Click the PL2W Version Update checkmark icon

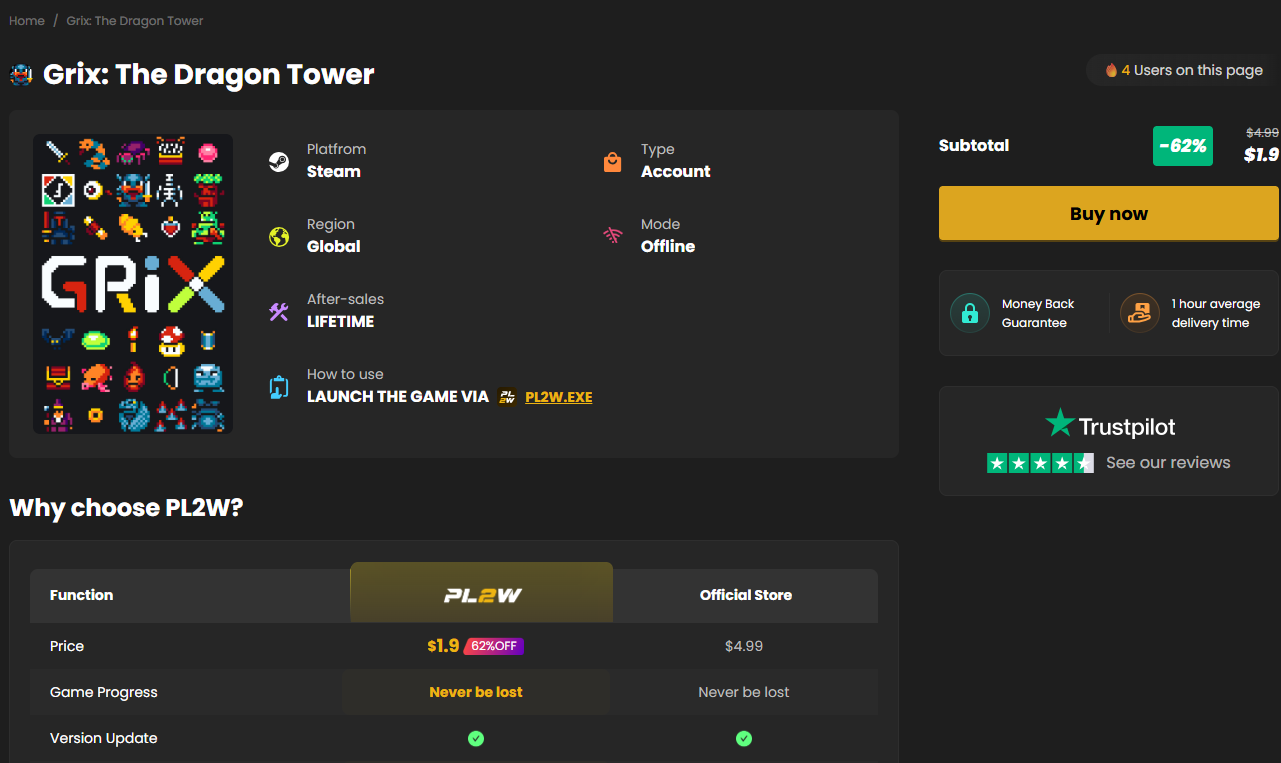pos(476,738)
